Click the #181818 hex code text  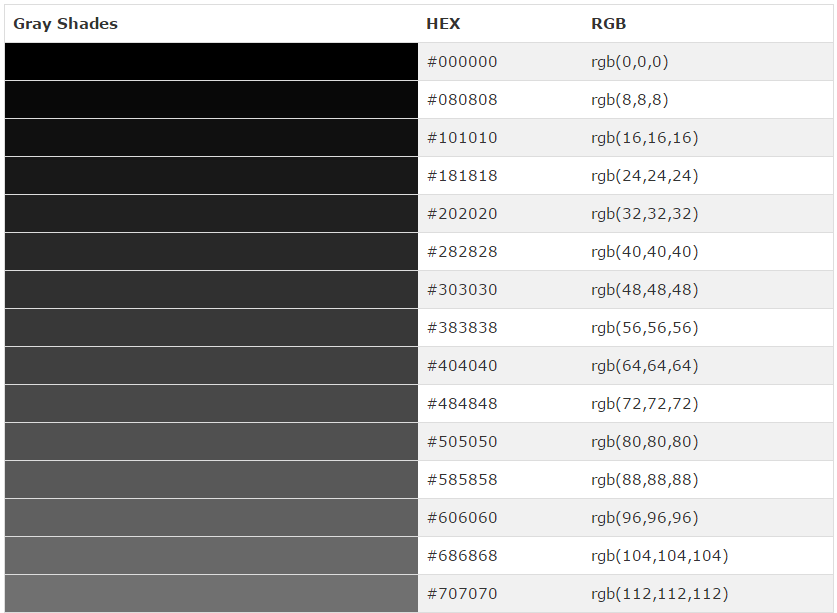click(462, 176)
